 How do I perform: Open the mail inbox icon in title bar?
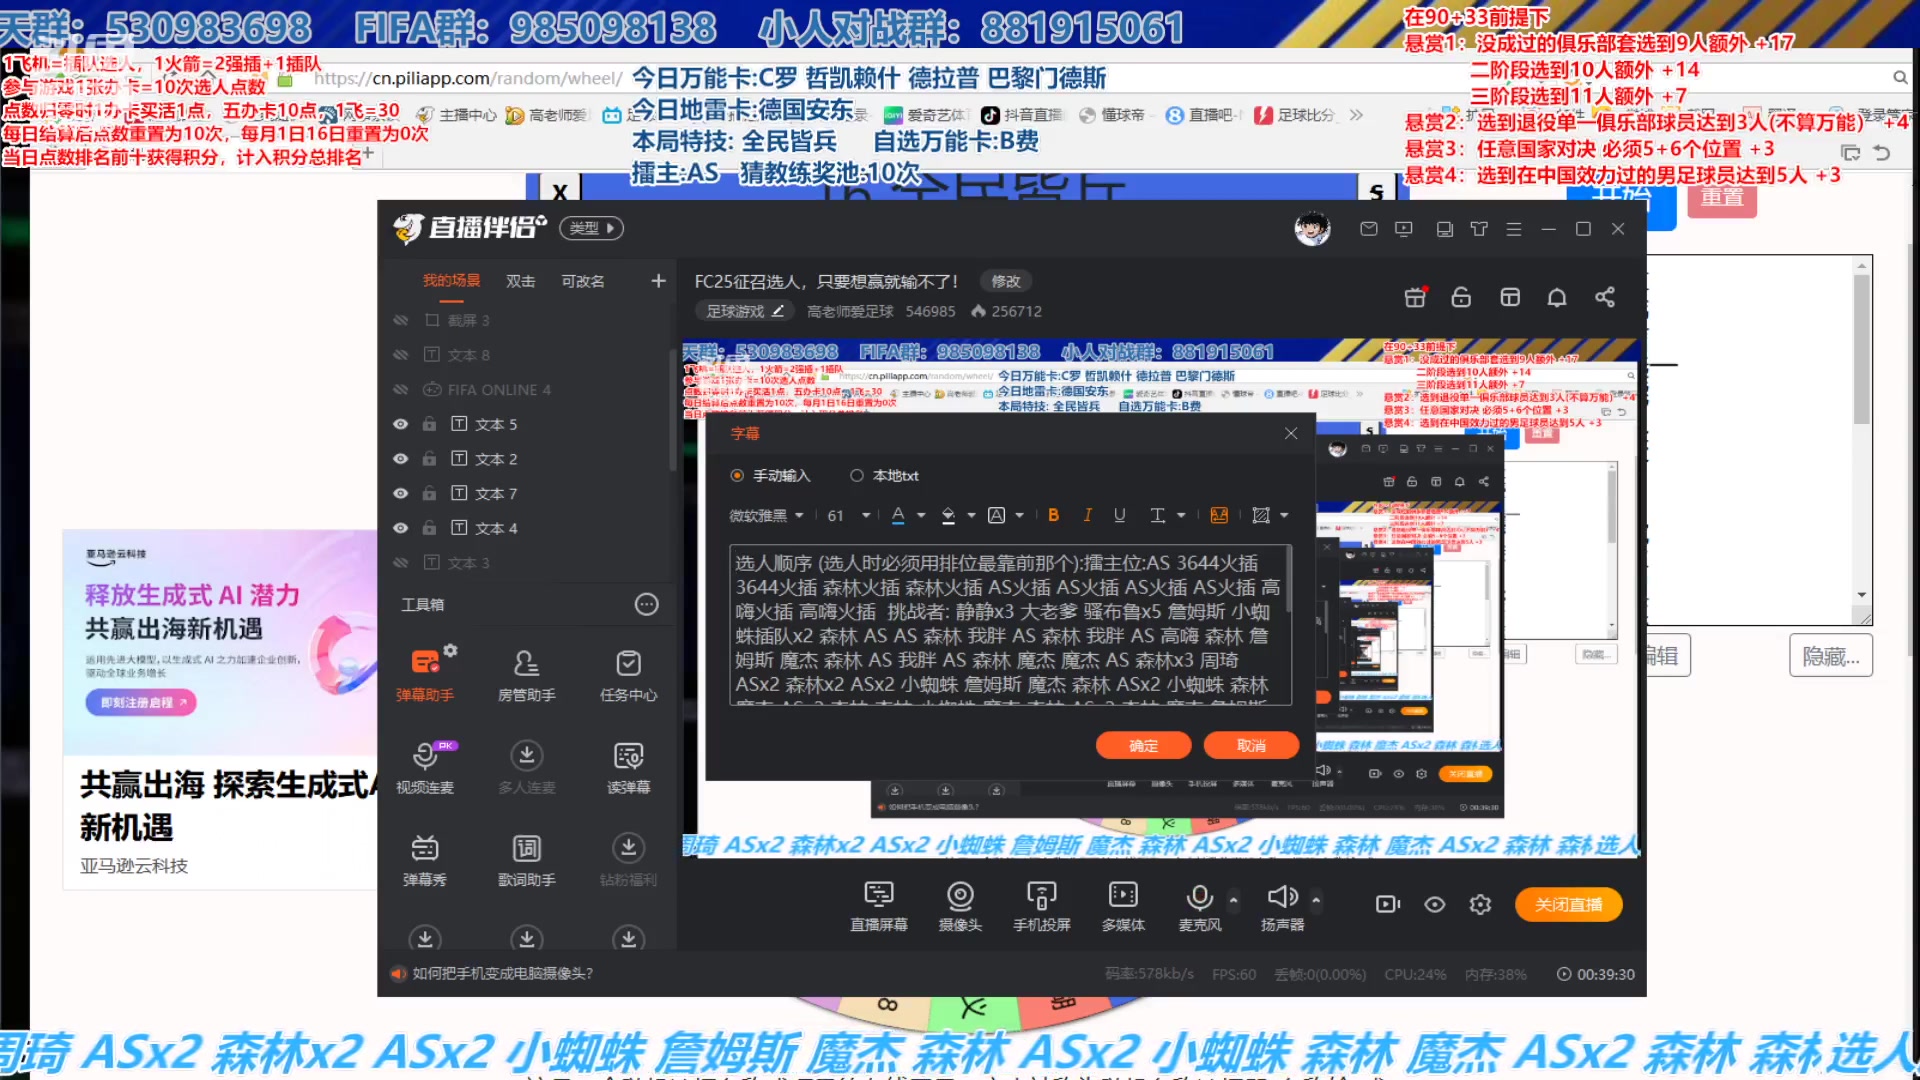(x=1369, y=229)
